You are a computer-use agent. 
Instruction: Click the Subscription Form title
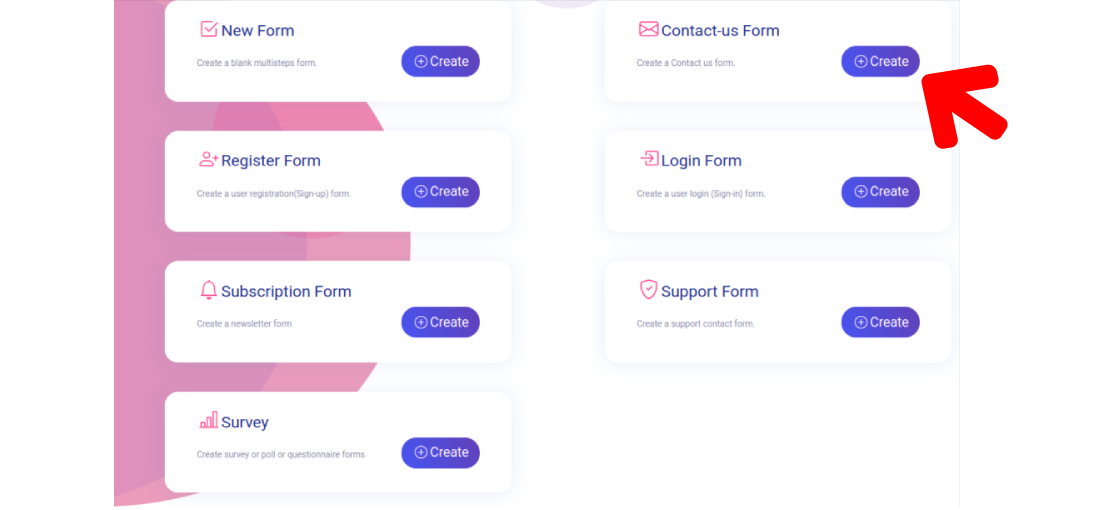[286, 292]
